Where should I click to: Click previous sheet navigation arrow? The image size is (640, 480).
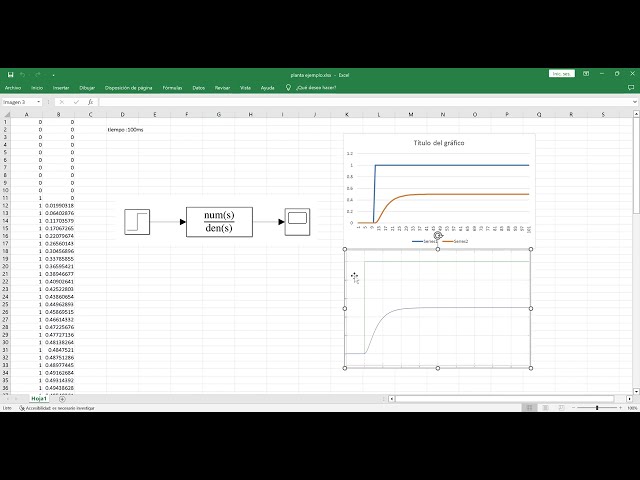coord(7,399)
